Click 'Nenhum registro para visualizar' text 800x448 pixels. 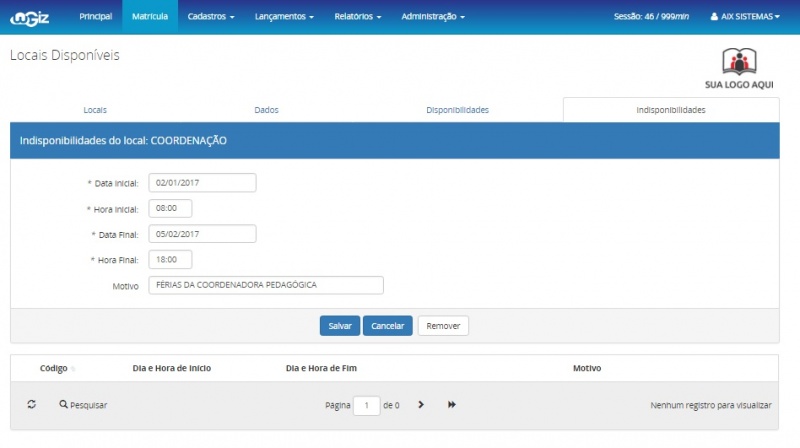click(711, 405)
